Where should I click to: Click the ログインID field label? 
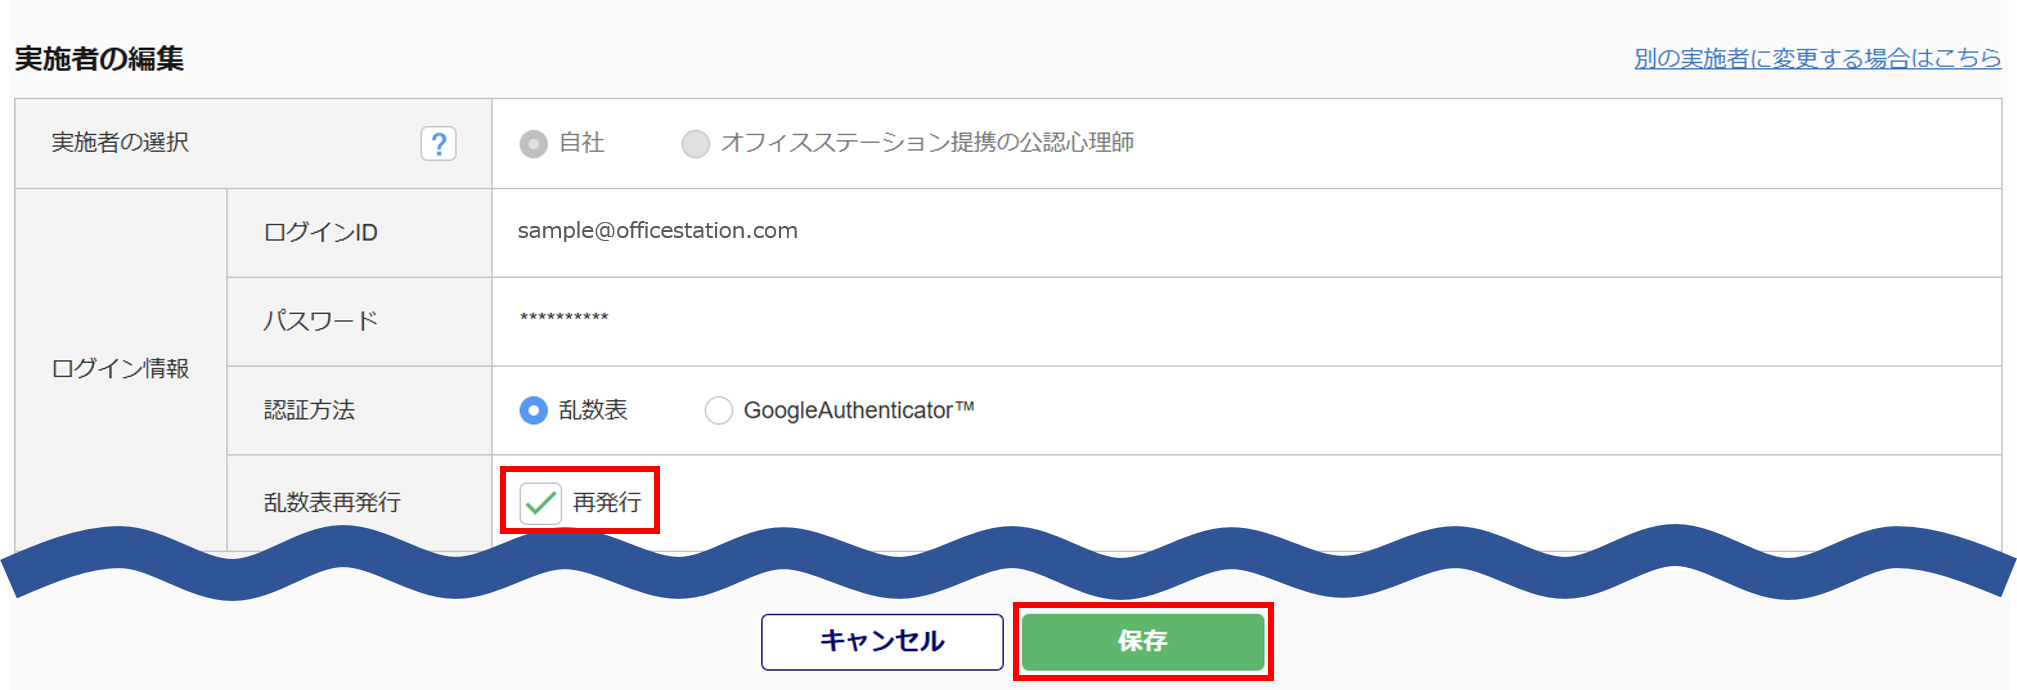pos(320,233)
